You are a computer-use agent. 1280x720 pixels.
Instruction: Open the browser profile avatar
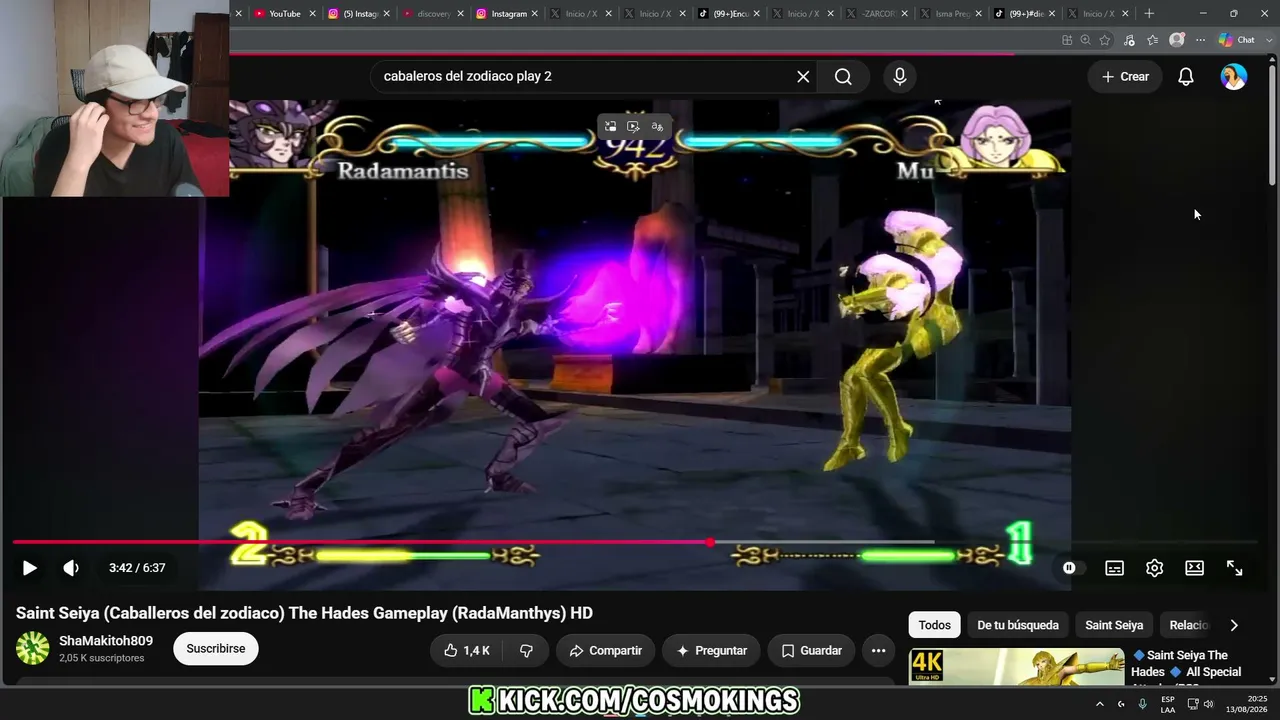click(1177, 40)
